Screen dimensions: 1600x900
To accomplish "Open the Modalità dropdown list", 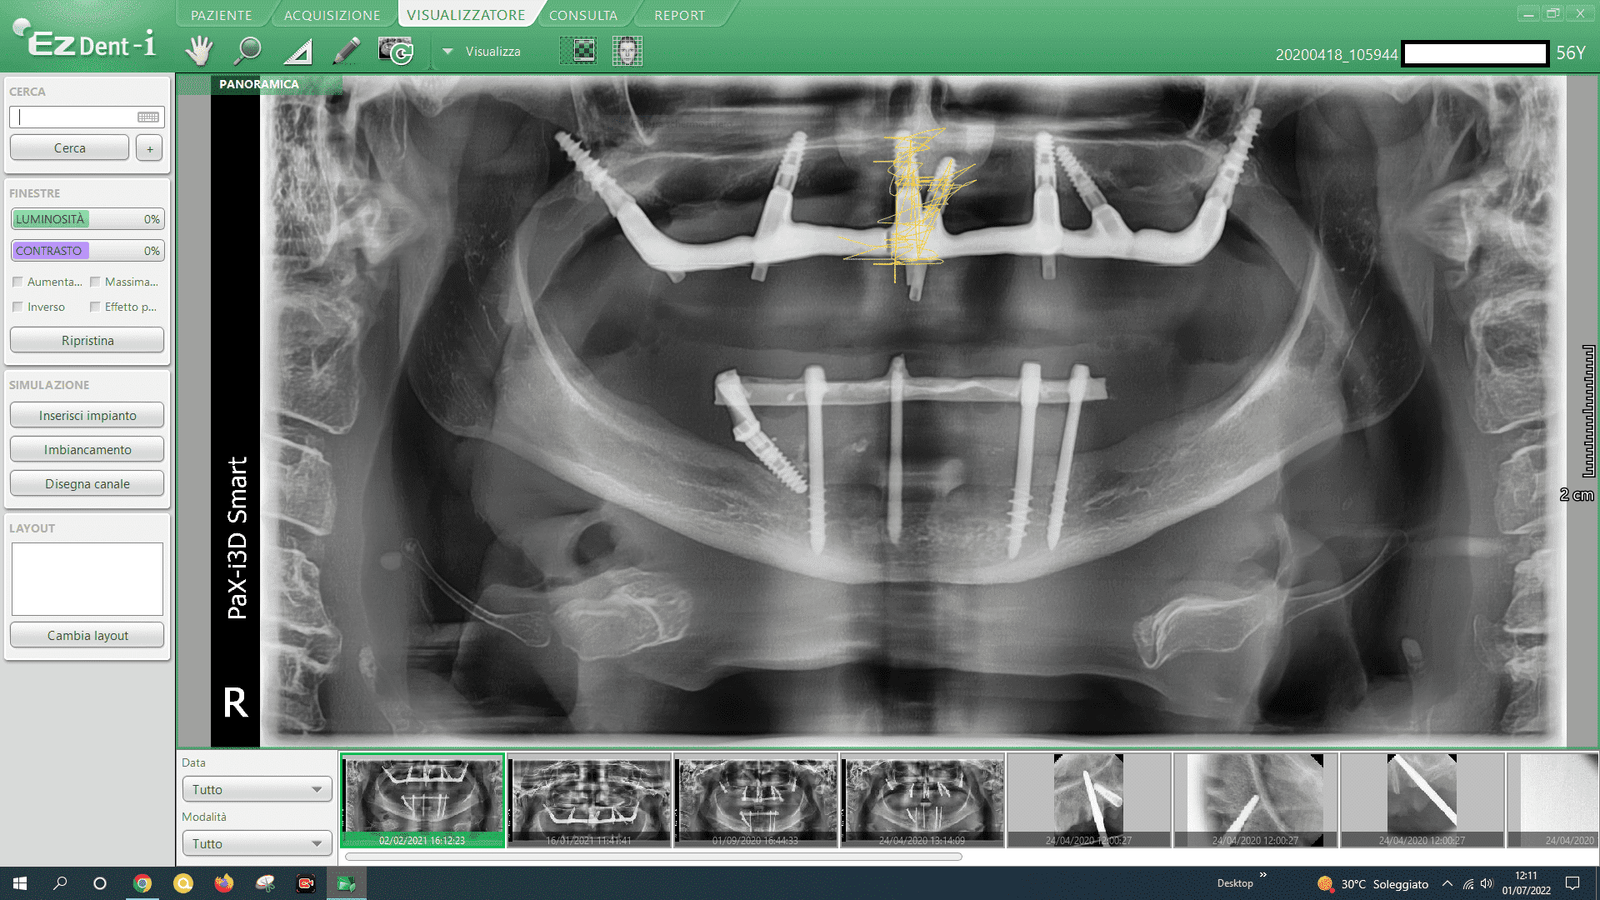I will click(256, 843).
